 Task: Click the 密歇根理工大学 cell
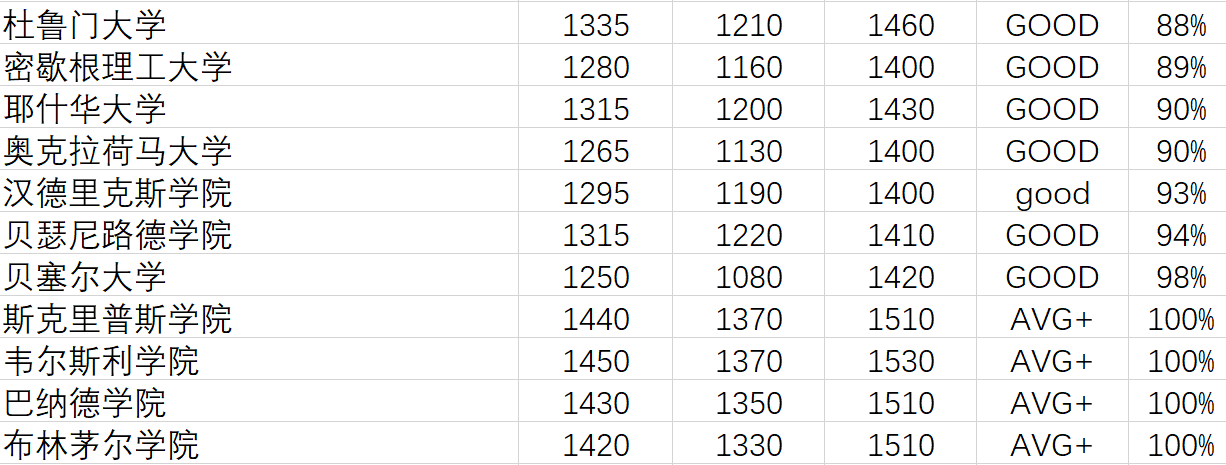118,67
